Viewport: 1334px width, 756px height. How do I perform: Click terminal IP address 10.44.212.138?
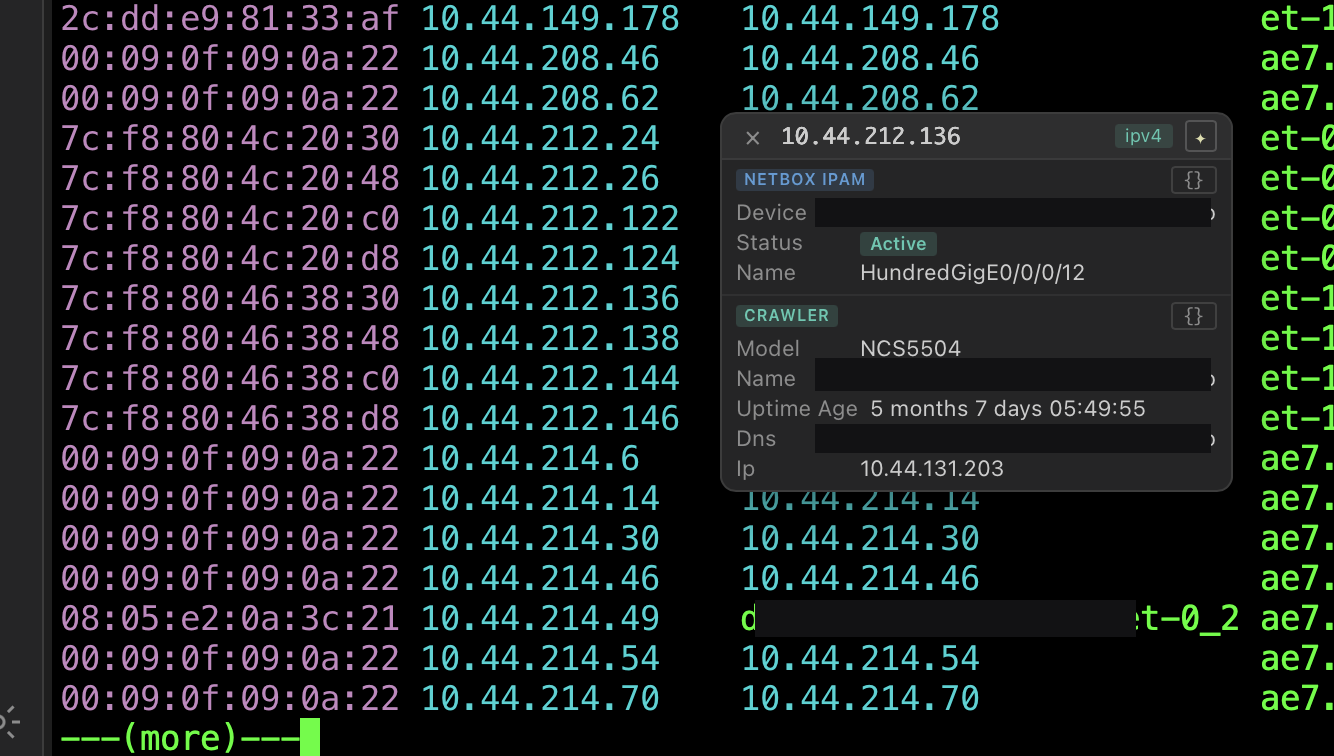pyautogui.click(x=550, y=338)
